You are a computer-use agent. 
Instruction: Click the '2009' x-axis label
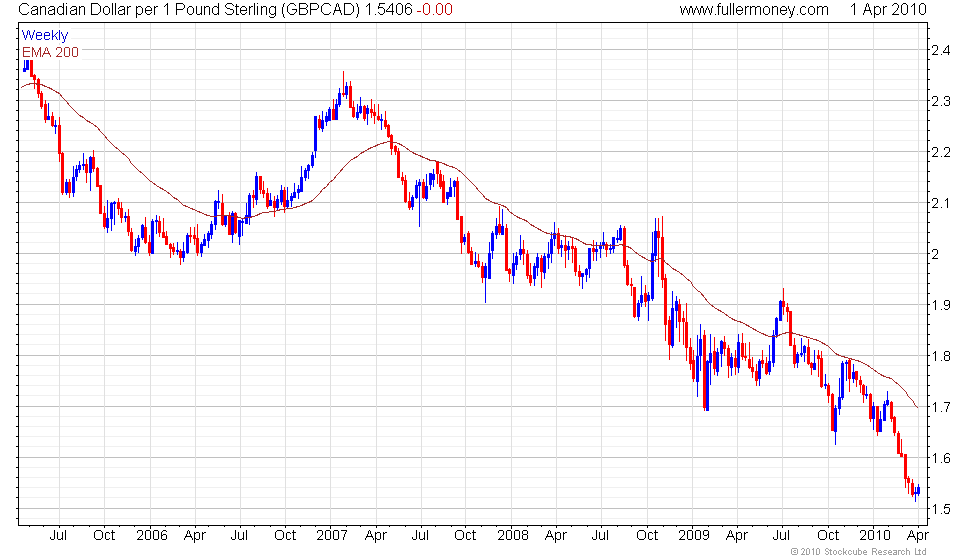pyautogui.click(x=694, y=536)
